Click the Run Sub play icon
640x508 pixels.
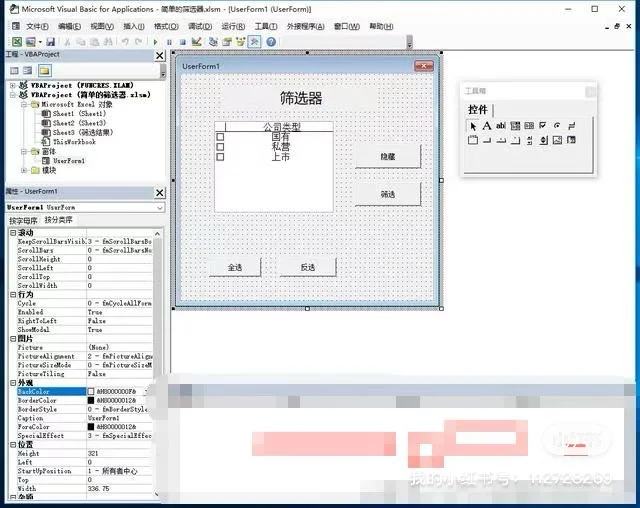coord(156,42)
